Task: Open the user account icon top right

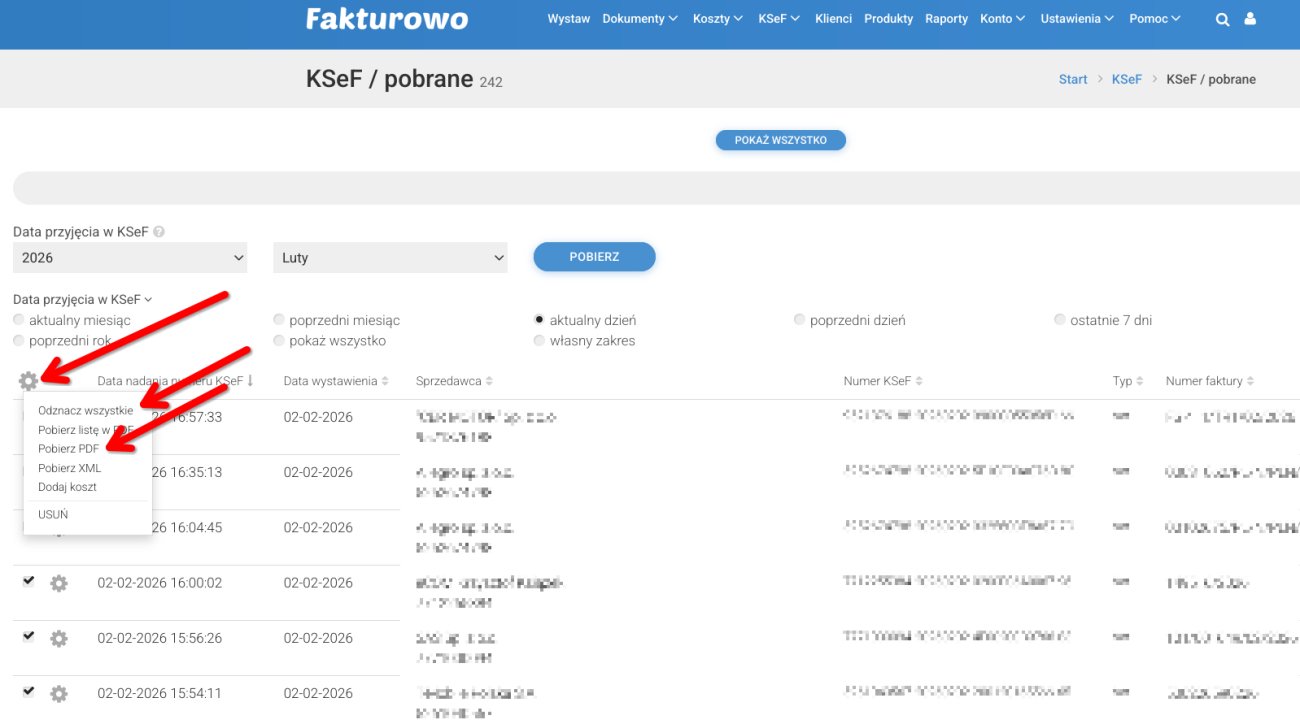Action: point(1251,18)
